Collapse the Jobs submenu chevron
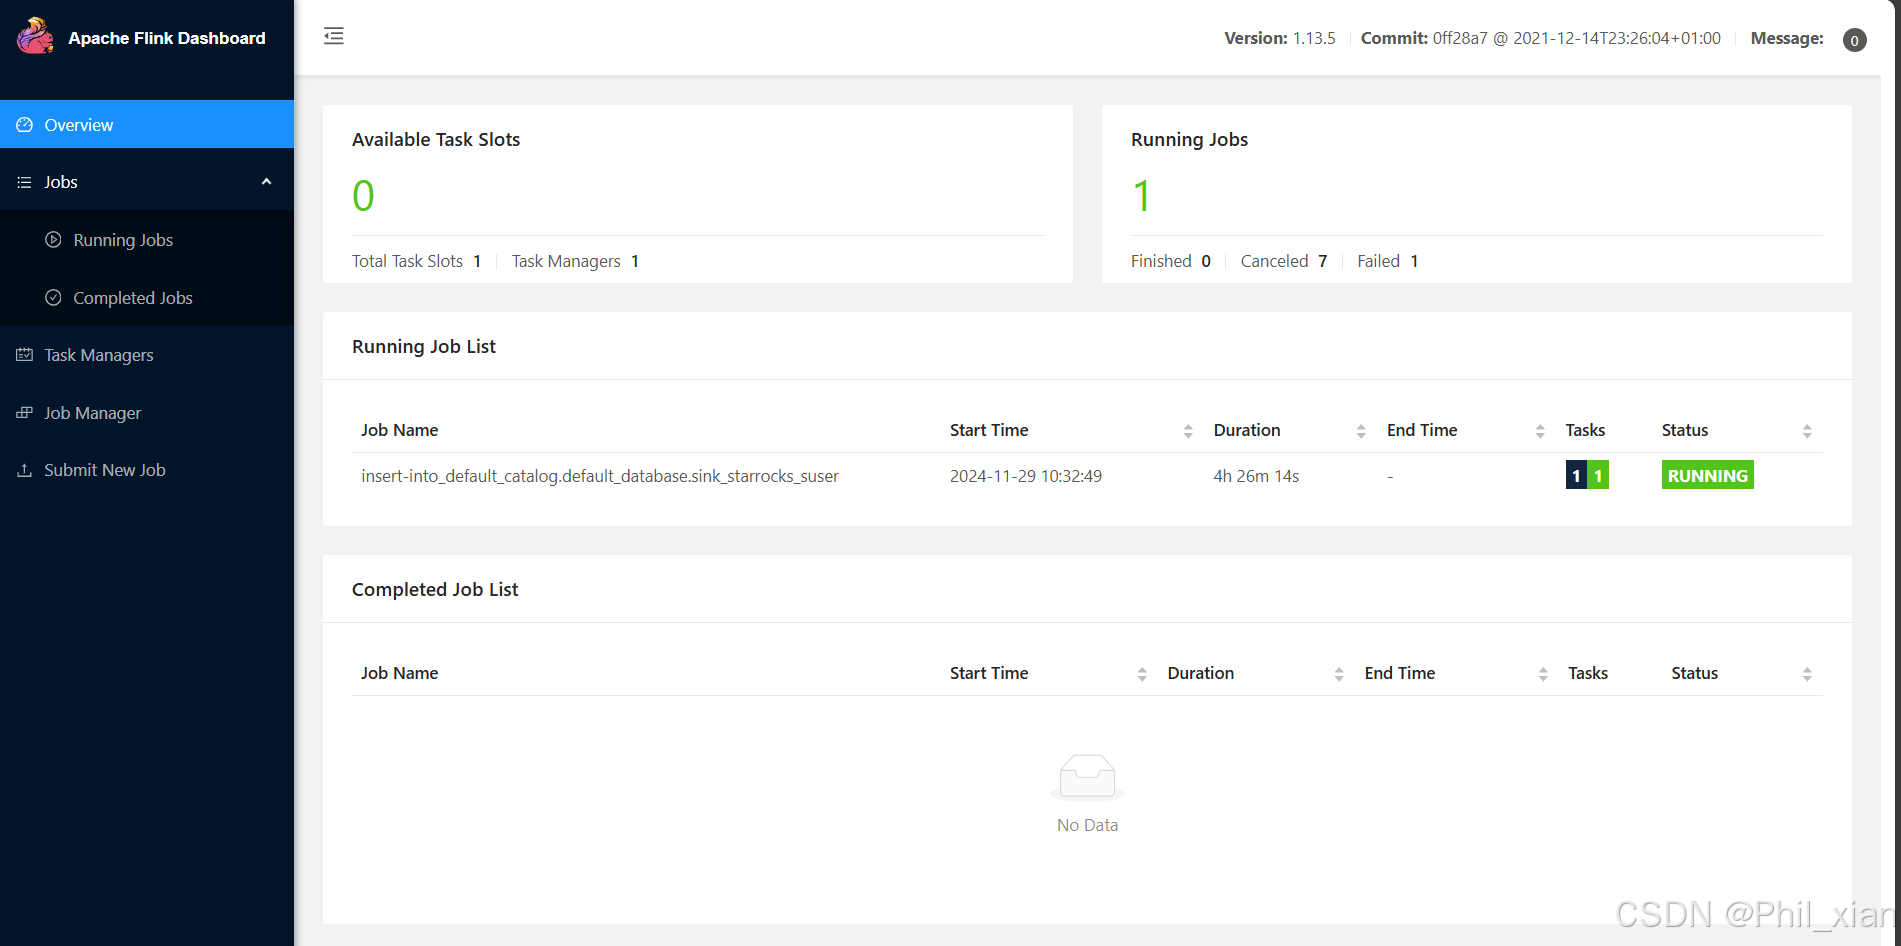The height and width of the screenshot is (946, 1901). coord(266,182)
